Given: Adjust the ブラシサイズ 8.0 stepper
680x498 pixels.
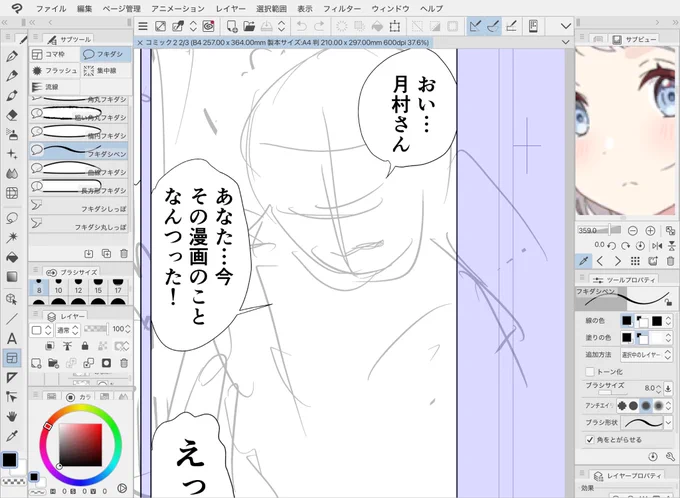Looking at the screenshot, I should pyautogui.click(x=659, y=388).
